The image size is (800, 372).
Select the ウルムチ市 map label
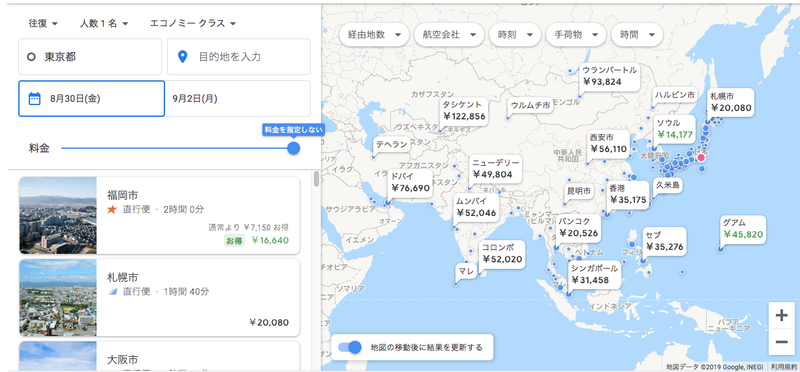[x=530, y=106]
